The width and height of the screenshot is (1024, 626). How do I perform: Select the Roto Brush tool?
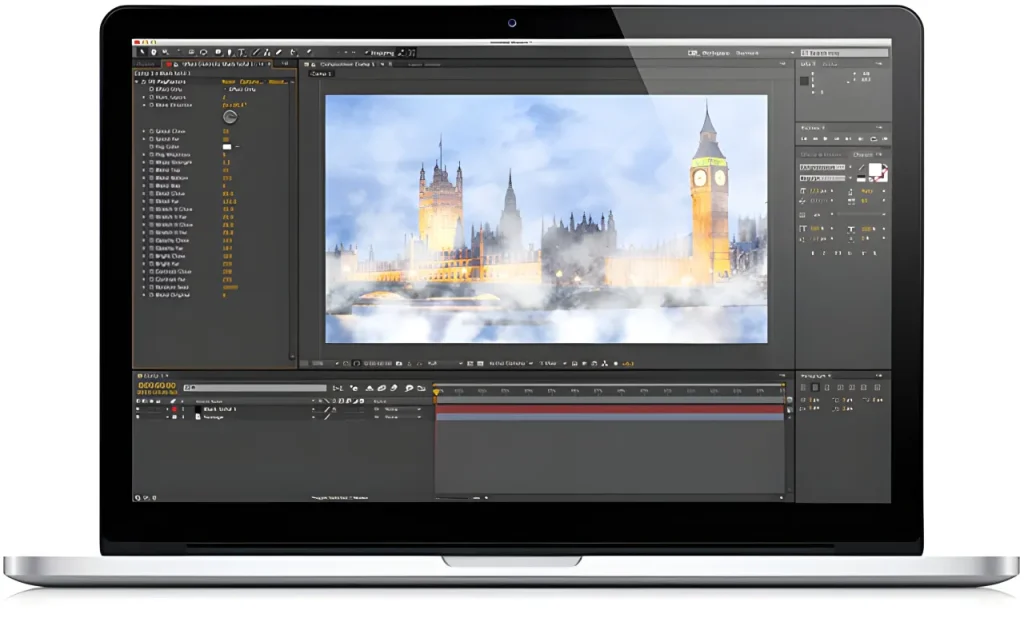coord(294,52)
